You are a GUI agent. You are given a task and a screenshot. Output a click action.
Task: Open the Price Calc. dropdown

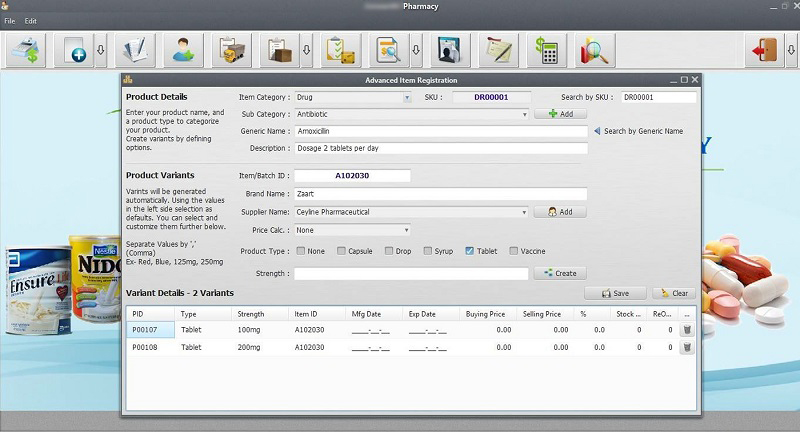pos(406,231)
